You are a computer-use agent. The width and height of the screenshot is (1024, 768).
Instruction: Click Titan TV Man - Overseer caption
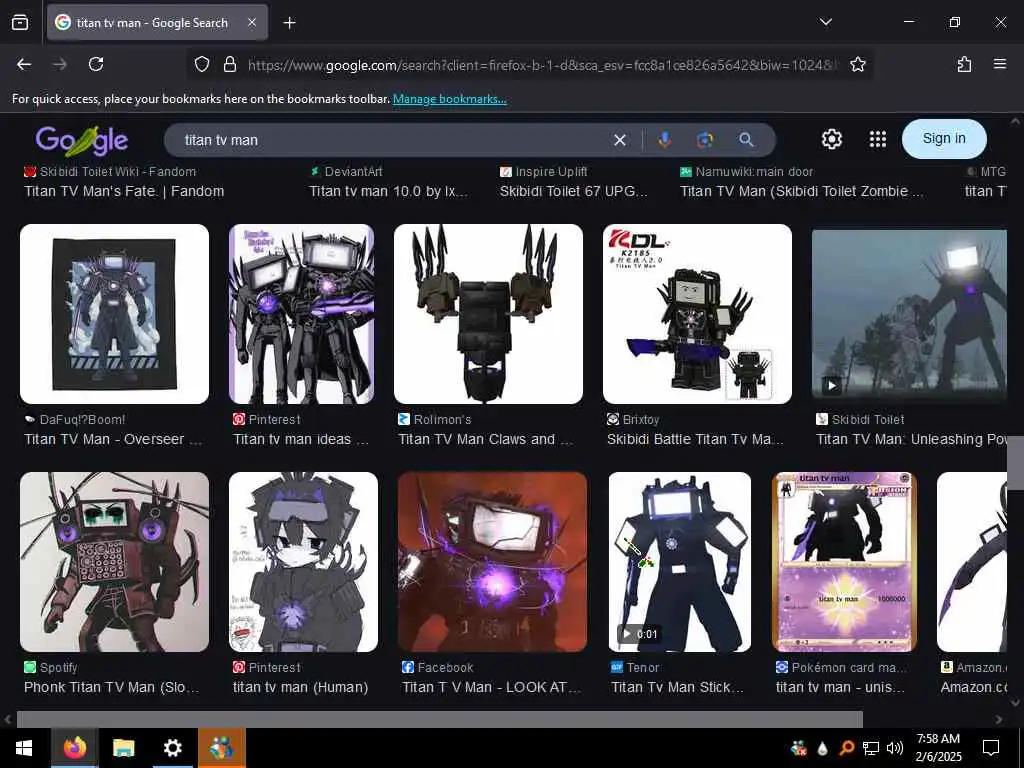click(113, 440)
